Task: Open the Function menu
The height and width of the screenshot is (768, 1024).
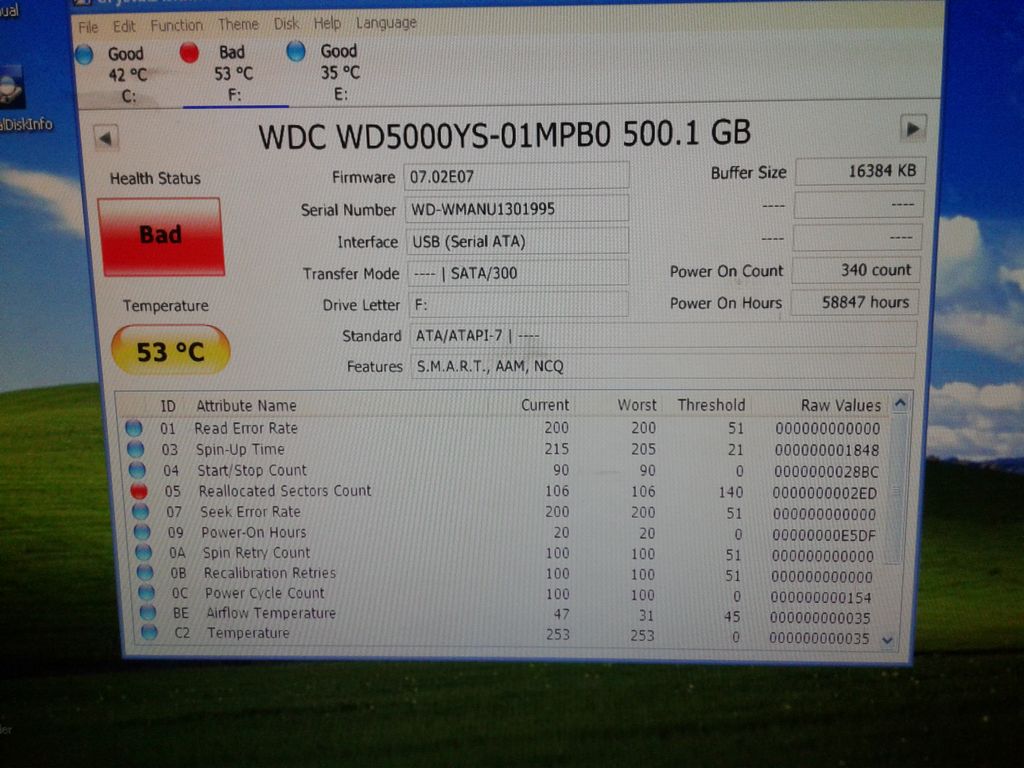Action: pos(176,25)
